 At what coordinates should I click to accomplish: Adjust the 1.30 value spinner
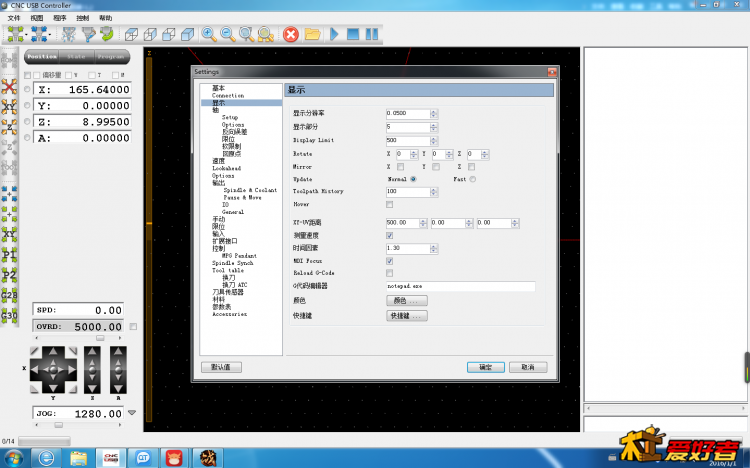pos(433,248)
